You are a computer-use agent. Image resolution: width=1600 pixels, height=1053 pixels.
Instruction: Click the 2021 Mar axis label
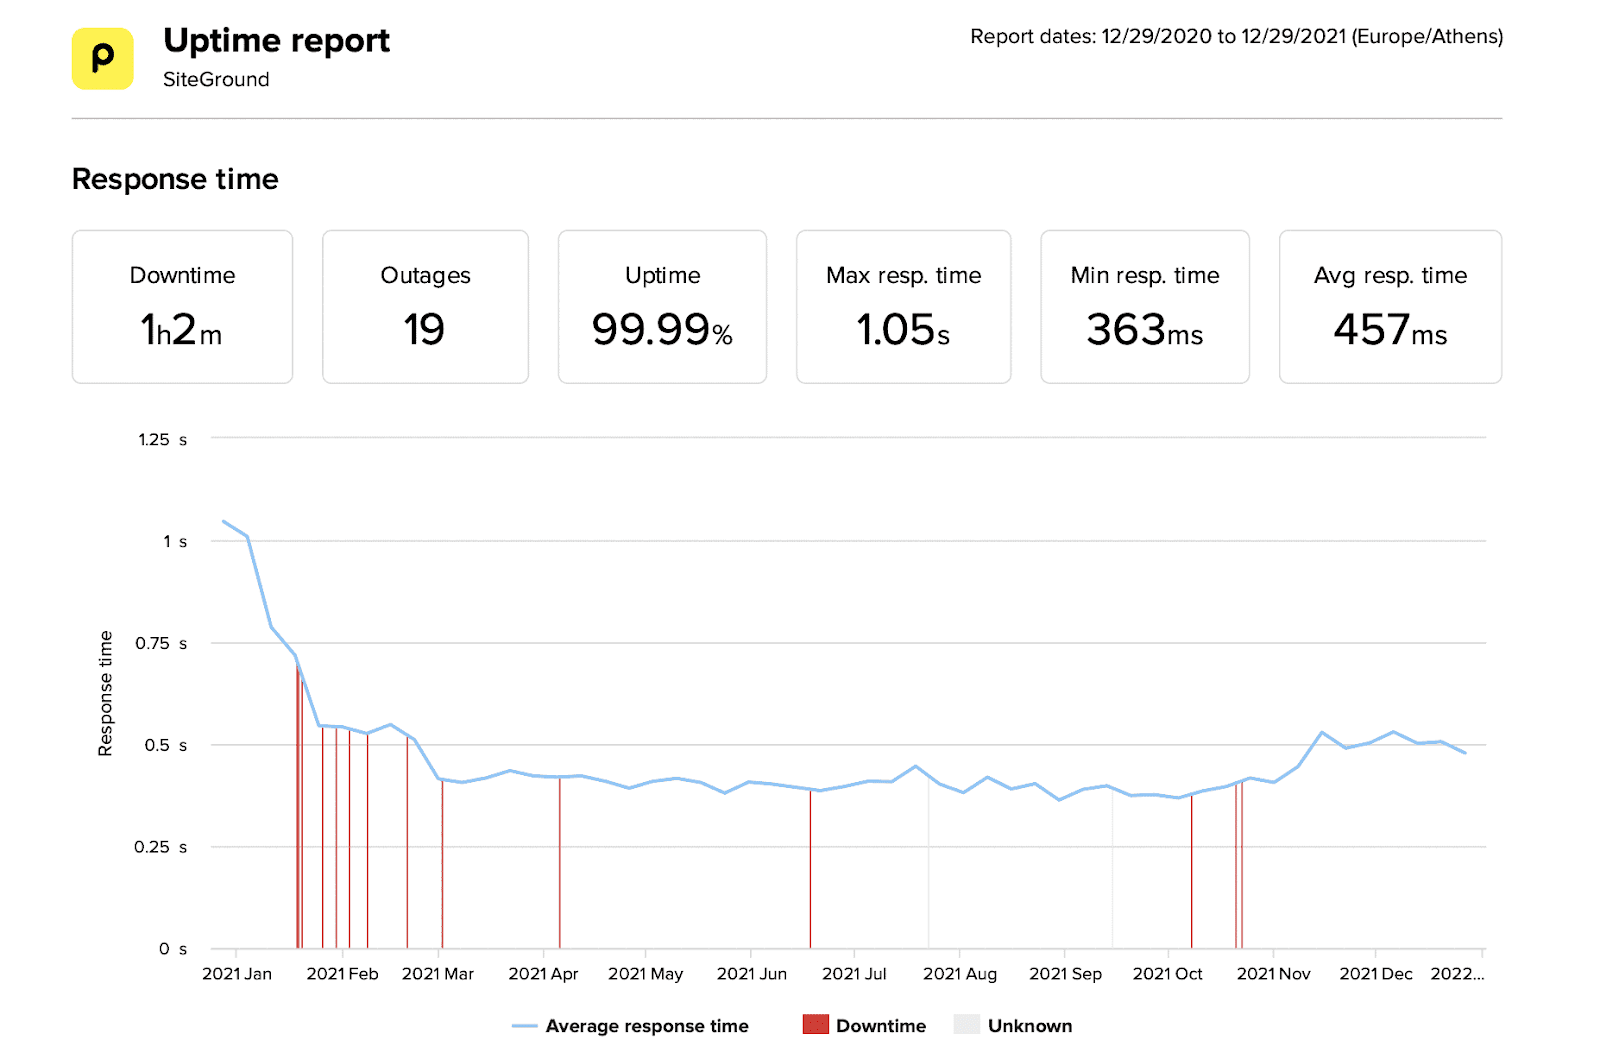click(x=438, y=974)
